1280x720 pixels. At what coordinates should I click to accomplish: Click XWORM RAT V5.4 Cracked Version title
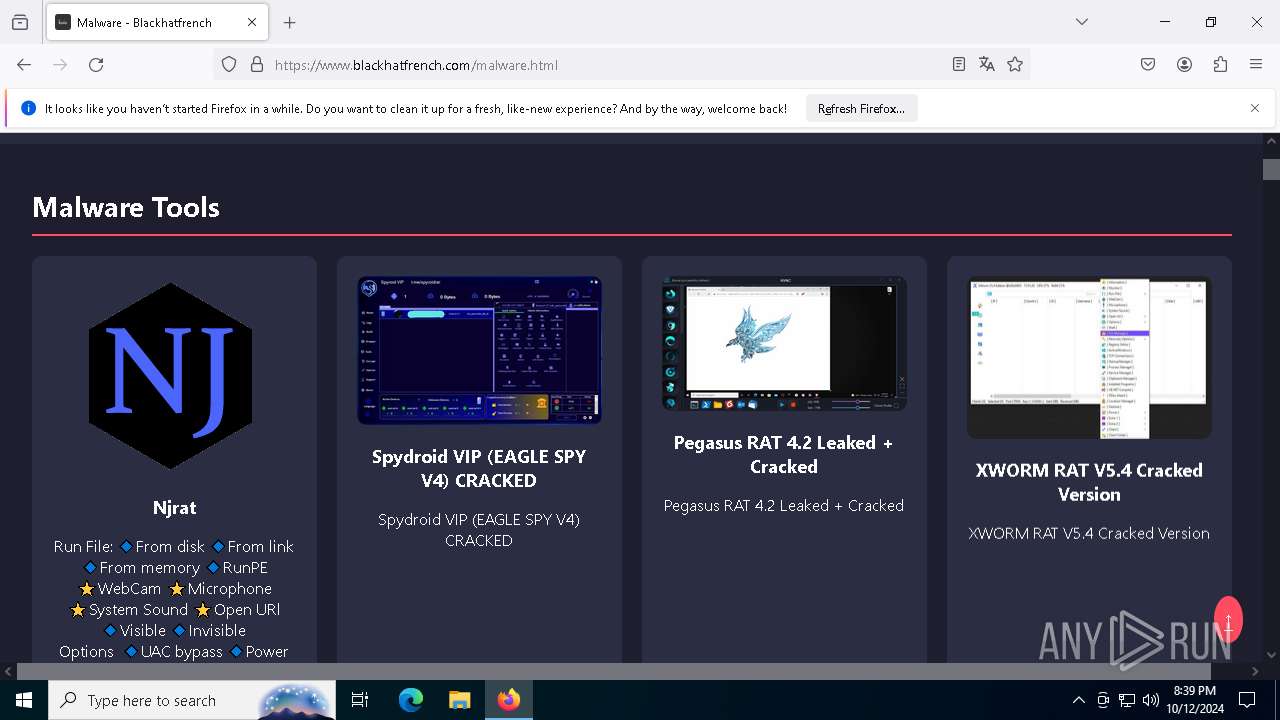point(1089,482)
